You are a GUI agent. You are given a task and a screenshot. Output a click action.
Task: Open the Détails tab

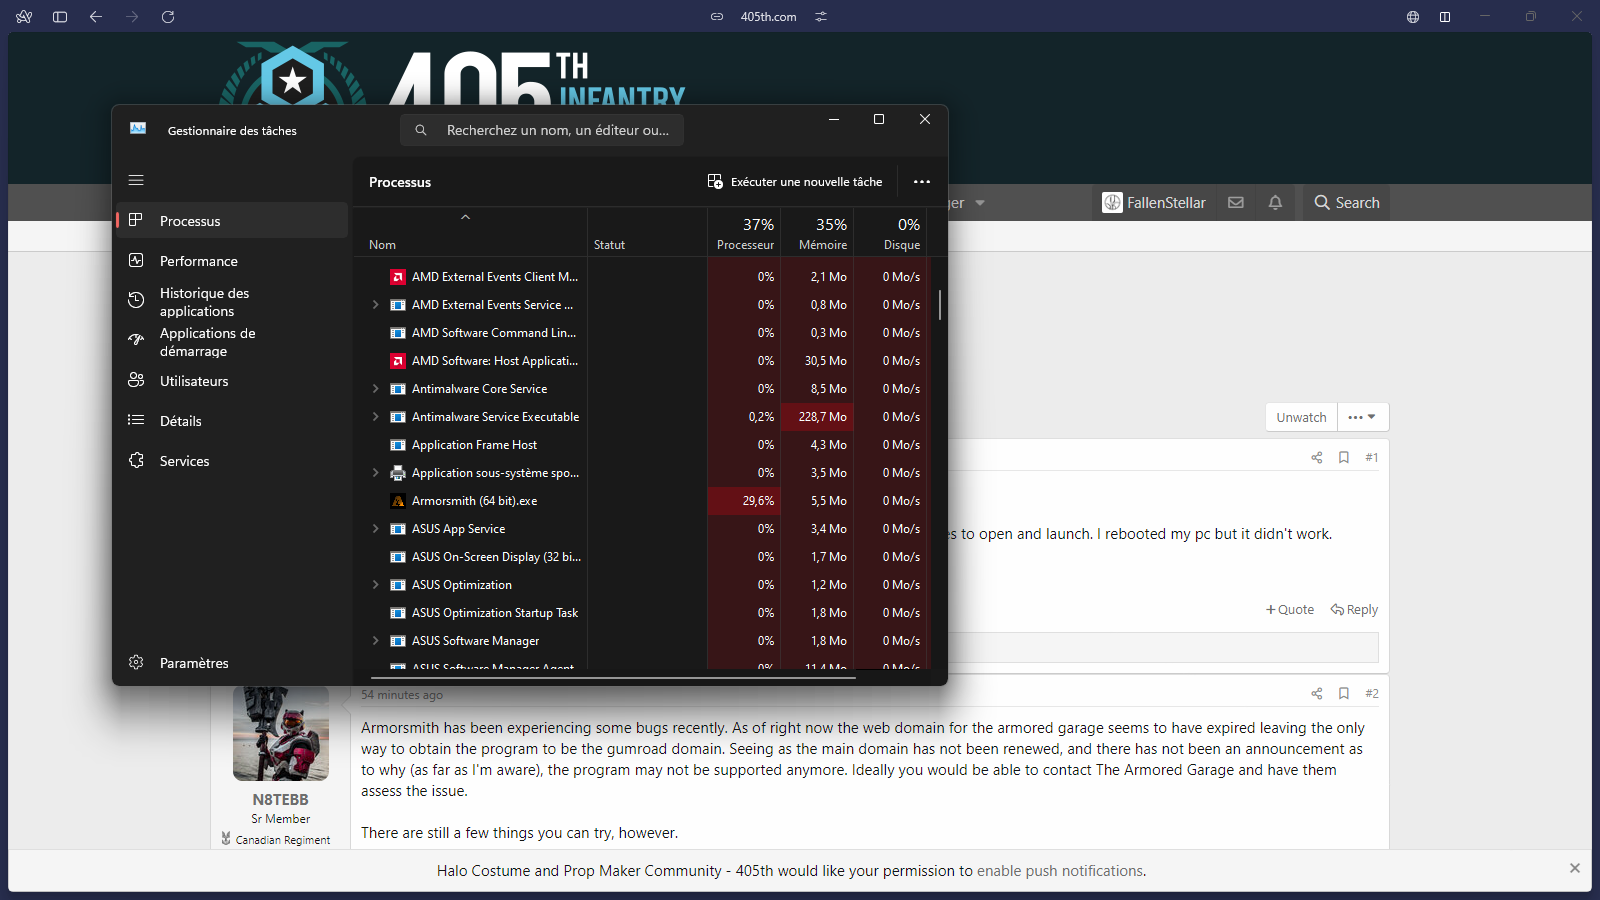(232, 421)
